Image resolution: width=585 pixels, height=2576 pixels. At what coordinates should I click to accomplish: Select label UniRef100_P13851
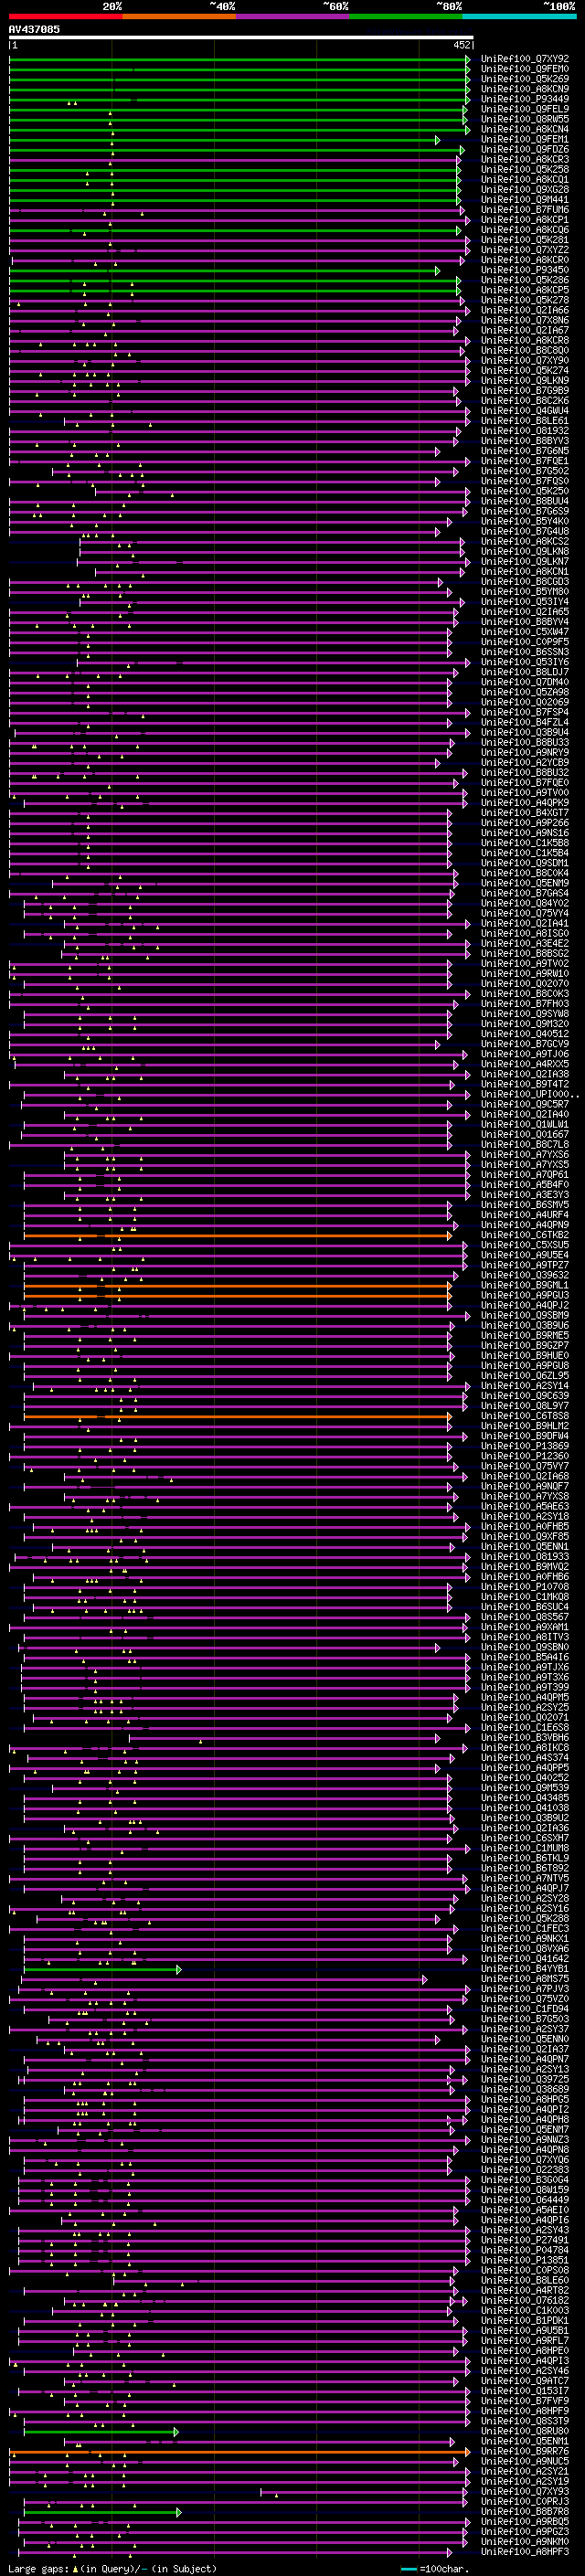pyautogui.click(x=525, y=2260)
